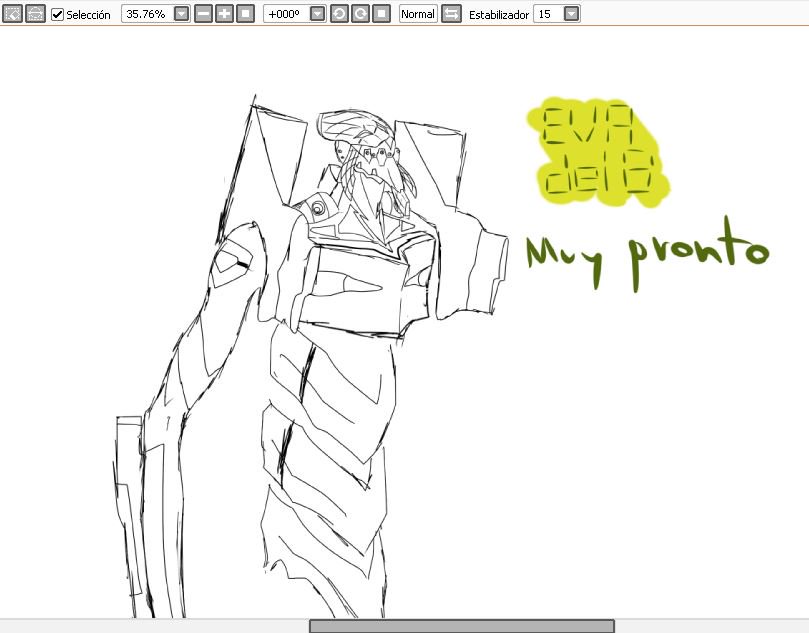Click the Estabilizador value 15 field

pyautogui.click(x=548, y=14)
